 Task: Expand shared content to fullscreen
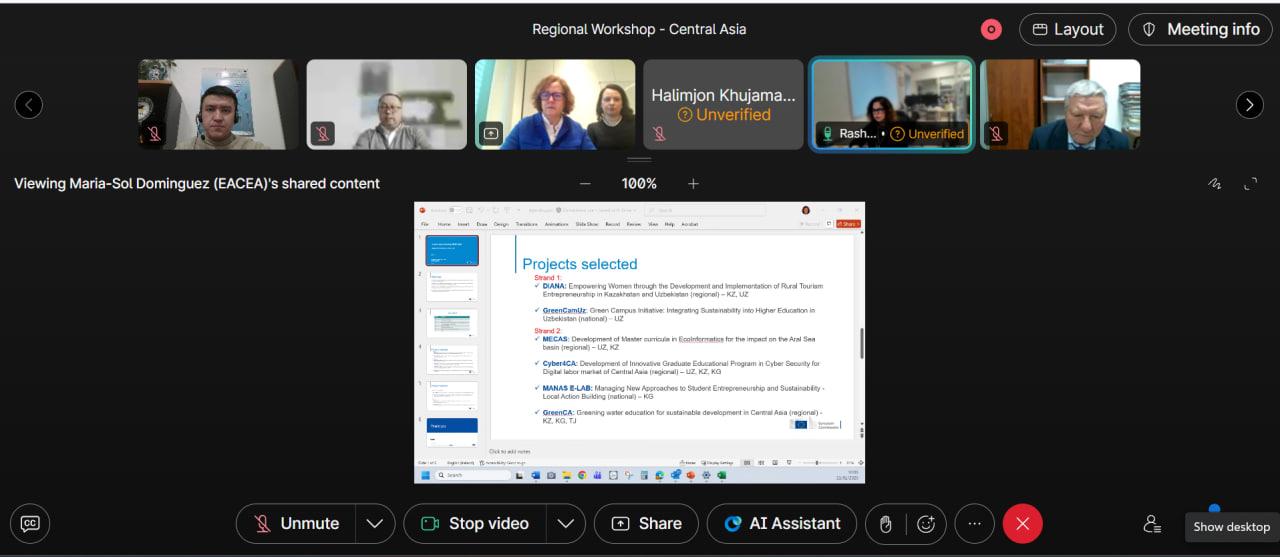click(1250, 184)
